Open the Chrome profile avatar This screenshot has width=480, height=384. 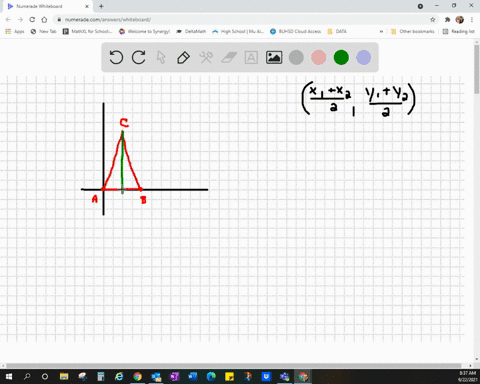pos(460,20)
